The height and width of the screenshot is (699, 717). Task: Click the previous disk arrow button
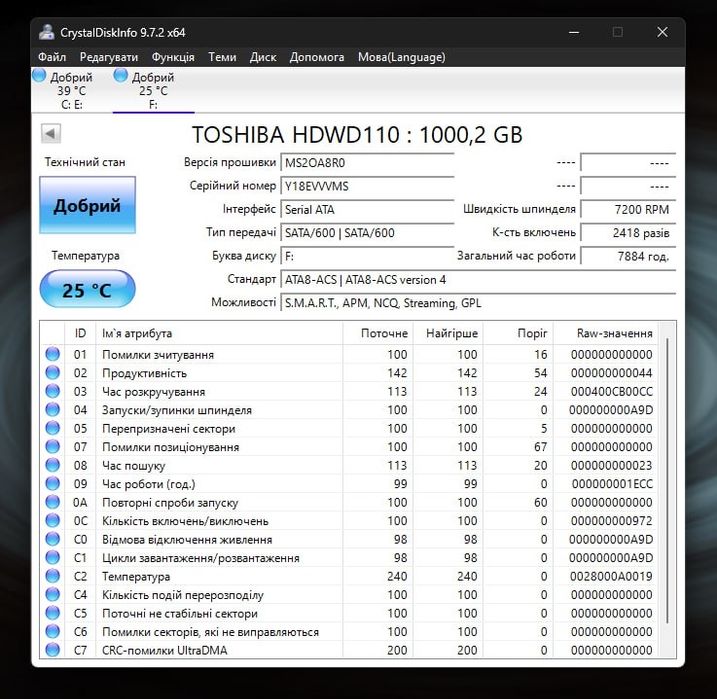coord(51,134)
